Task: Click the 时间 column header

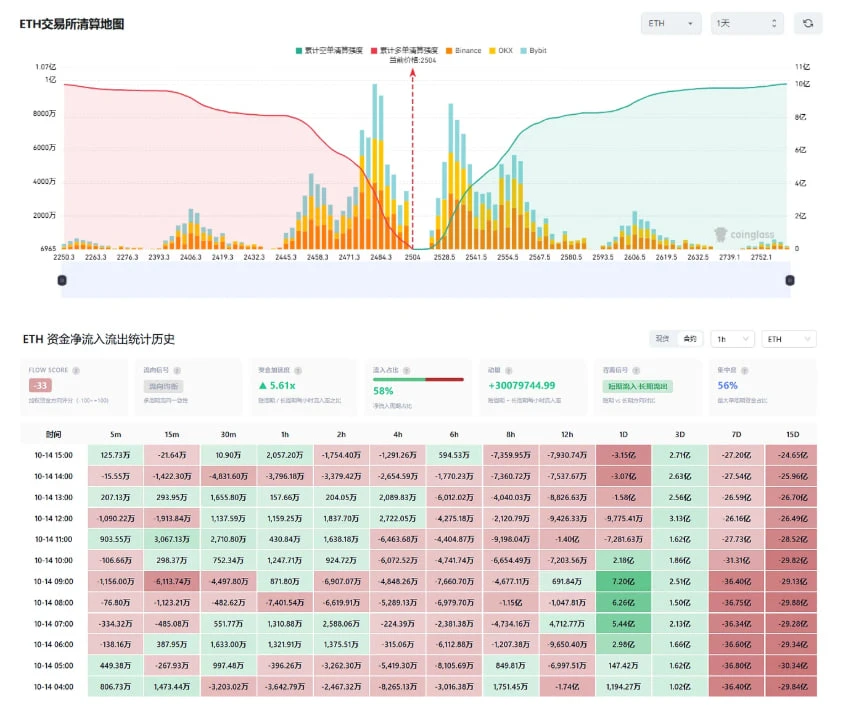Action: pos(54,434)
